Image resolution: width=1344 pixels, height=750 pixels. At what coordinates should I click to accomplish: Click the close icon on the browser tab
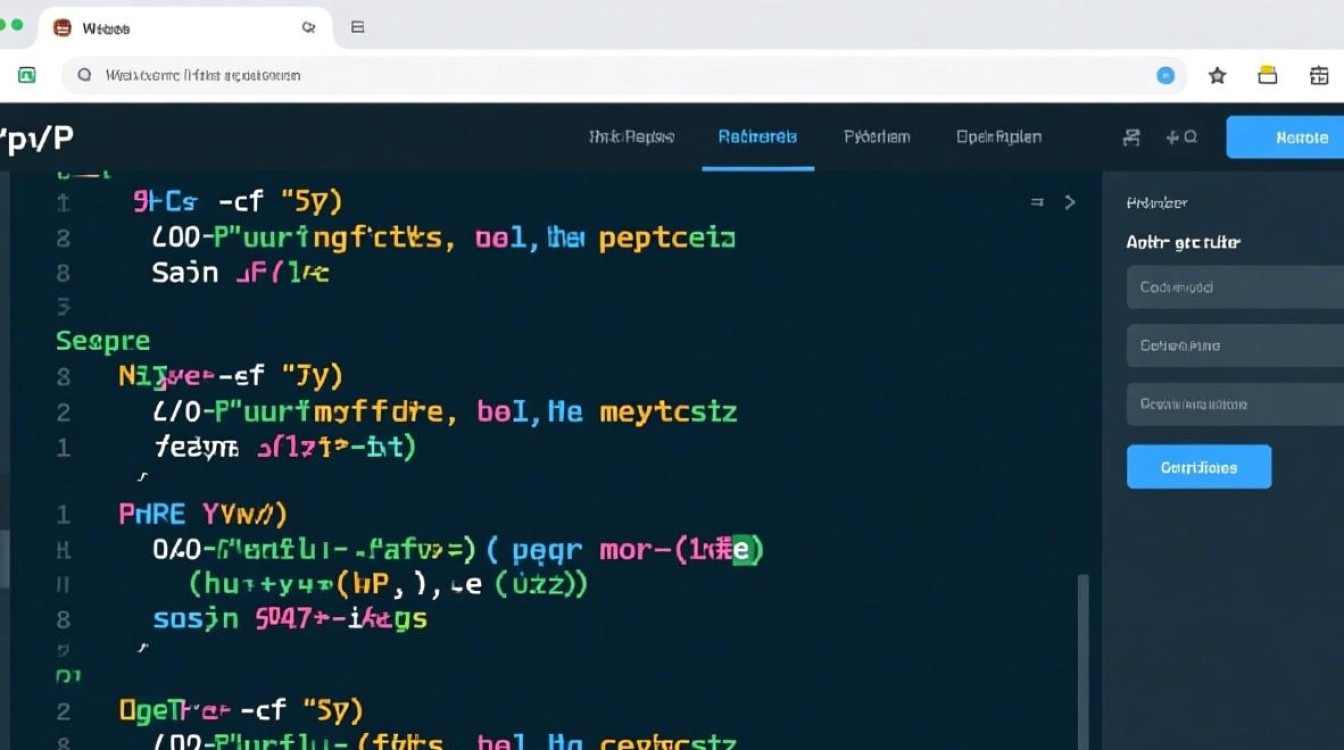pos(309,28)
